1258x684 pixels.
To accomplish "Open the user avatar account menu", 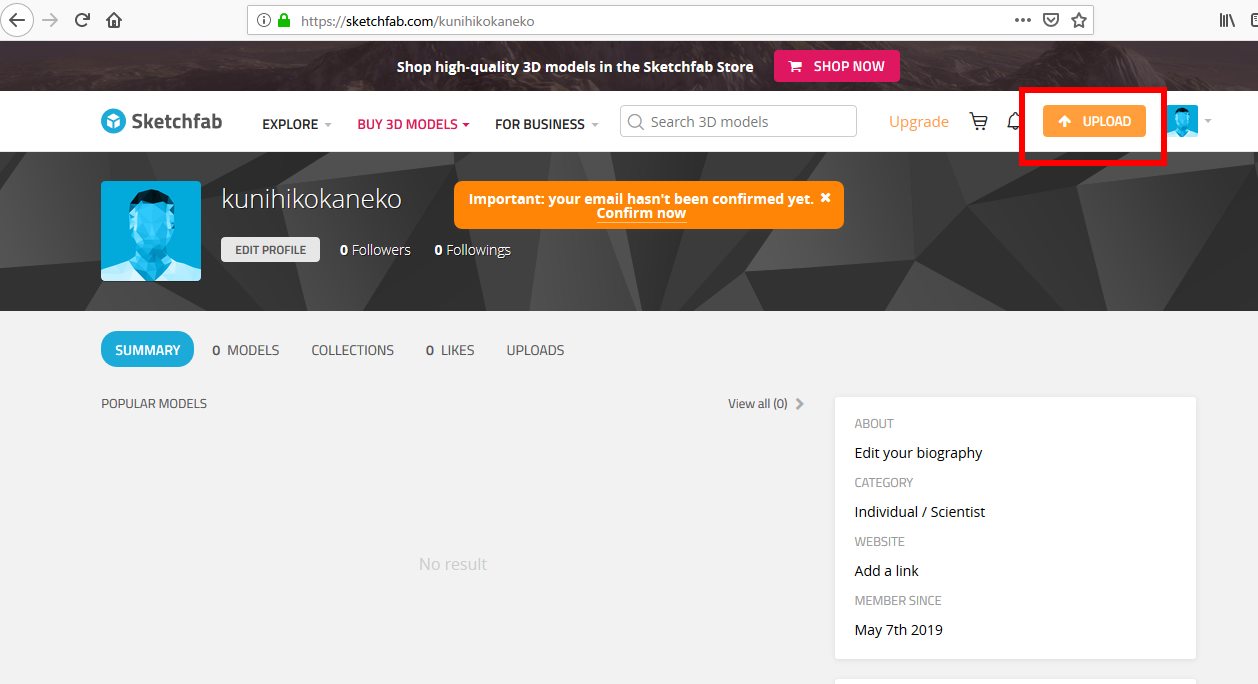I will pyautogui.click(x=1189, y=121).
